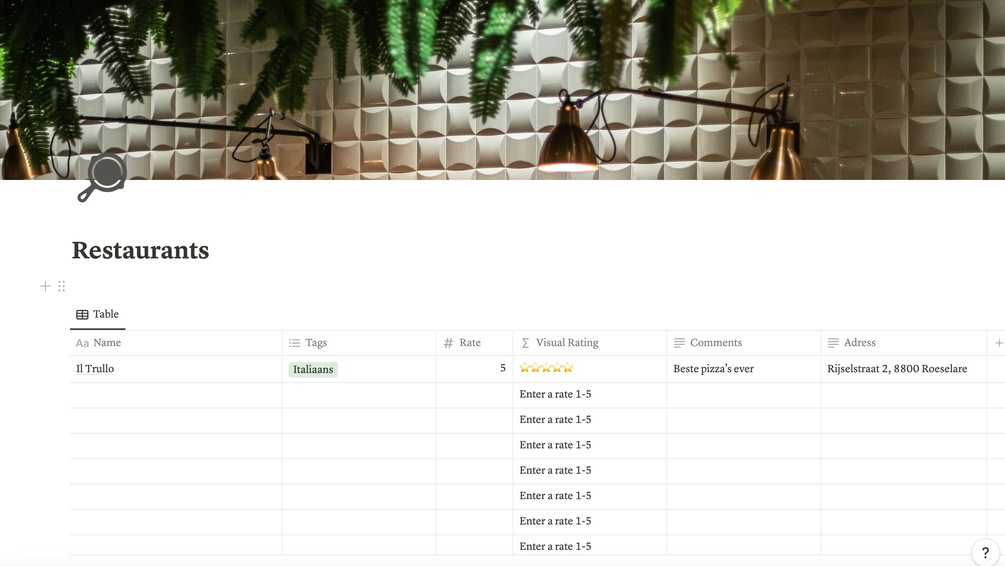The height and width of the screenshot is (566, 1005).
Task: Click the plus icon to add block
Action: [x=45, y=286]
